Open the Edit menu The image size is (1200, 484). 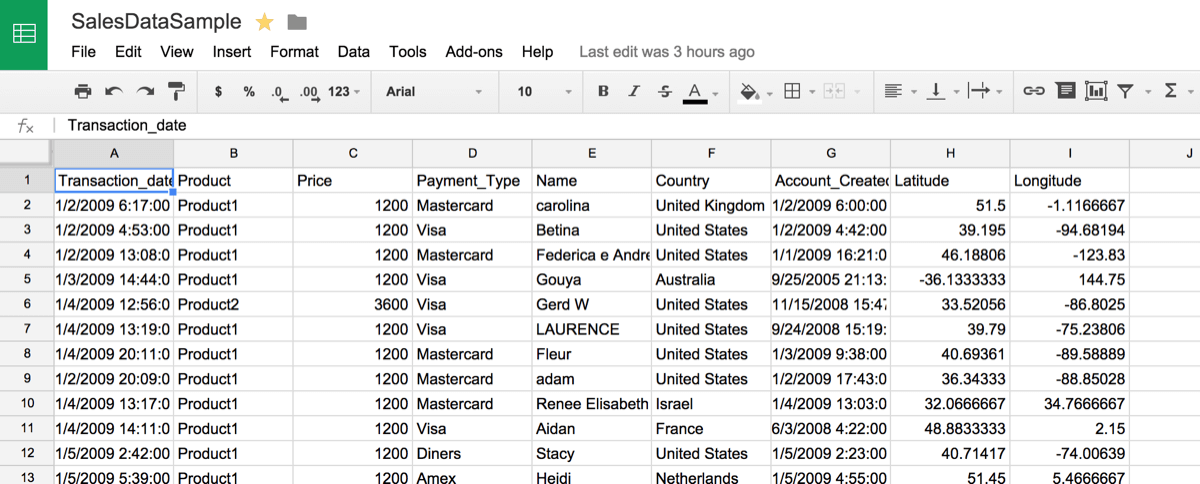128,52
